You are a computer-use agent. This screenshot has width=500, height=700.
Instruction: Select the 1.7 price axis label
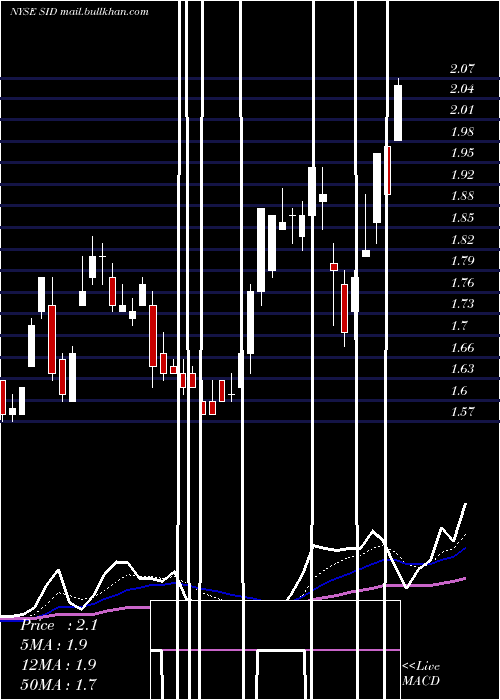coord(459,325)
